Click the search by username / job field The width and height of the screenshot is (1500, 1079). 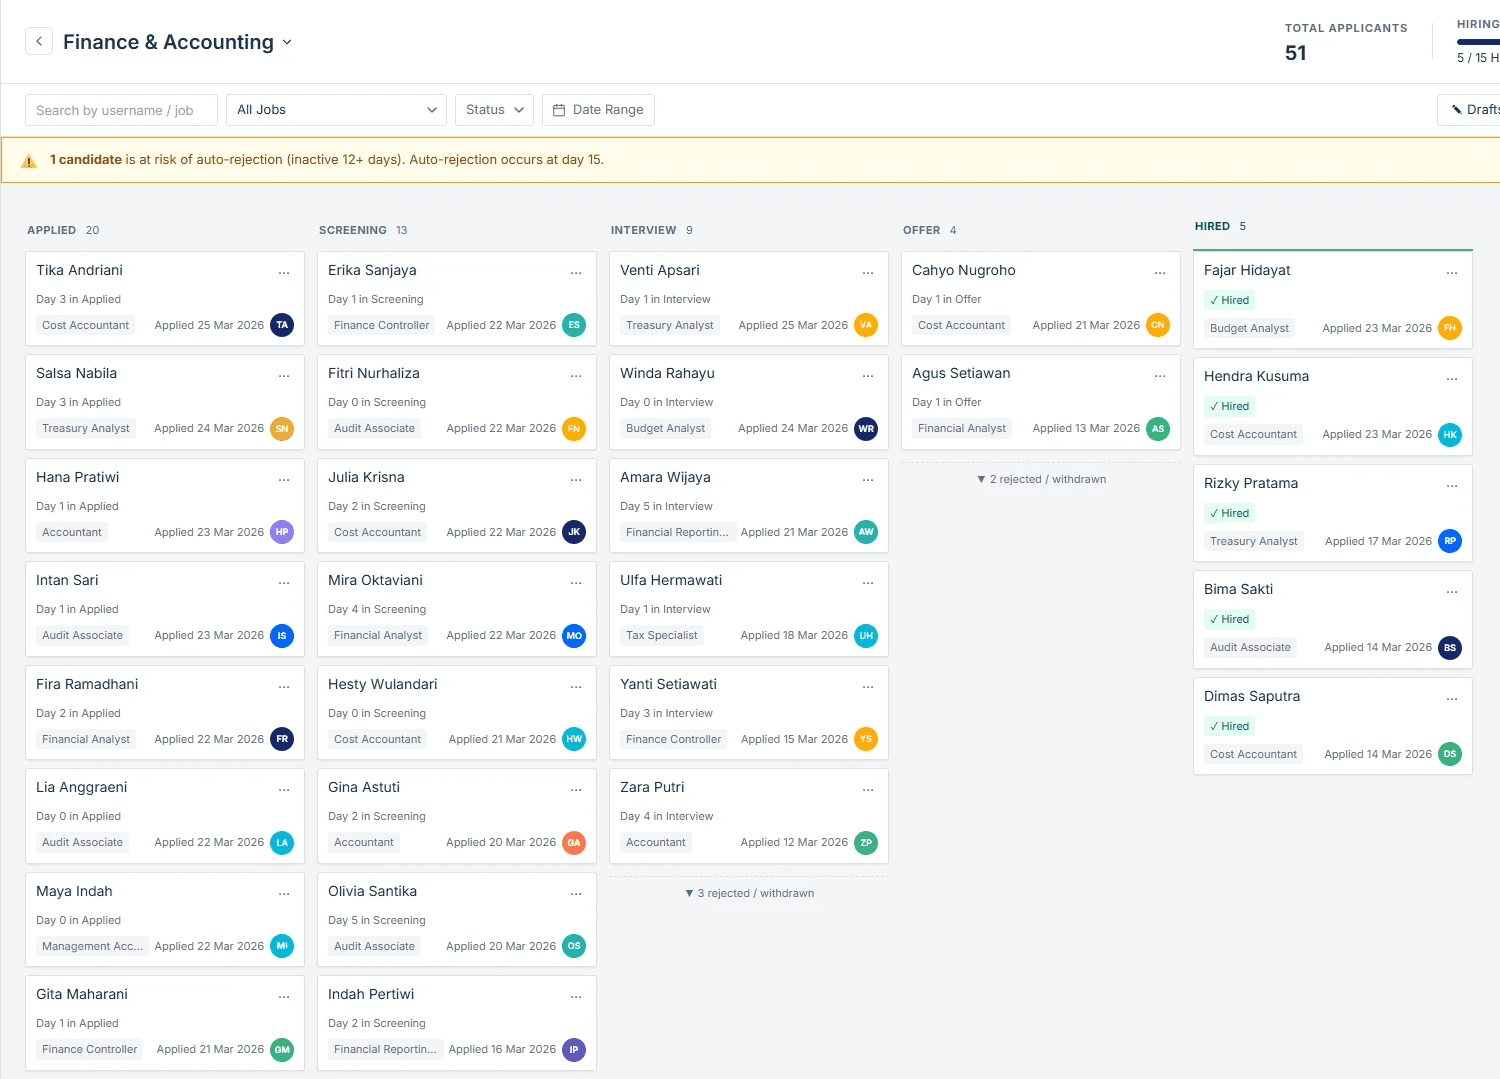pos(120,110)
